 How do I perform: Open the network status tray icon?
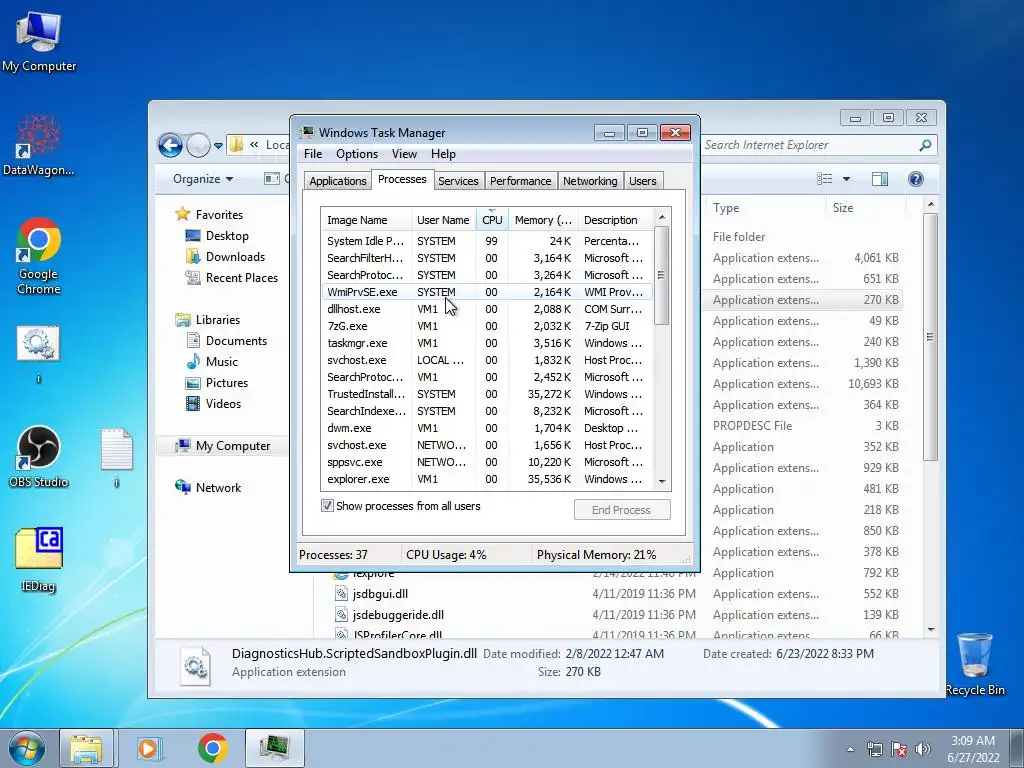(874, 749)
